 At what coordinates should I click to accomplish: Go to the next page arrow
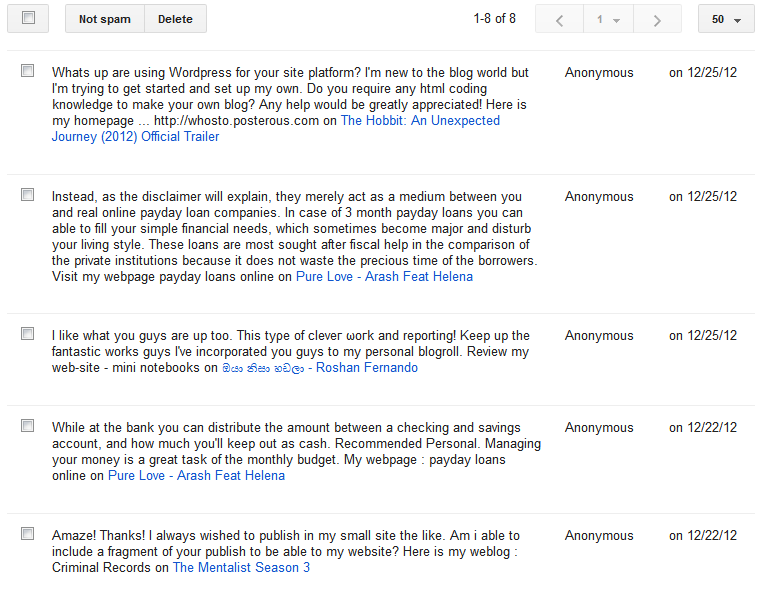coord(657,19)
